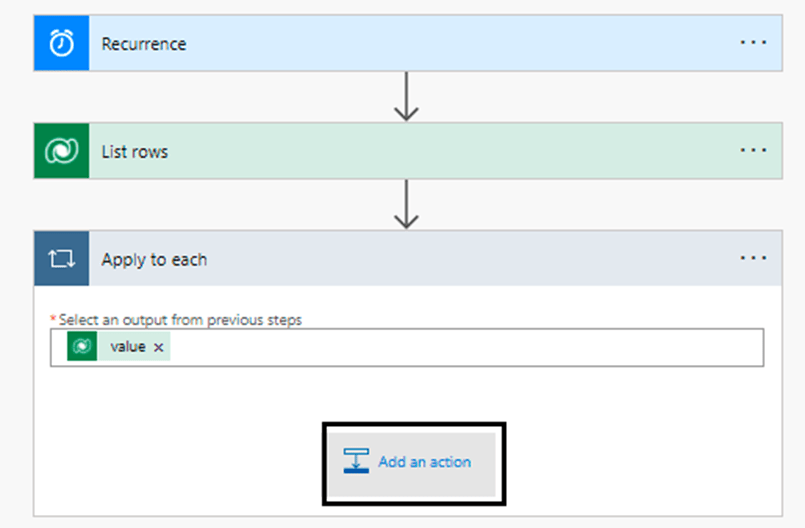Click arrow between List rows and Apply to each
Image resolution: width=805 pixels, height=528 pixels.
(405, 204)
